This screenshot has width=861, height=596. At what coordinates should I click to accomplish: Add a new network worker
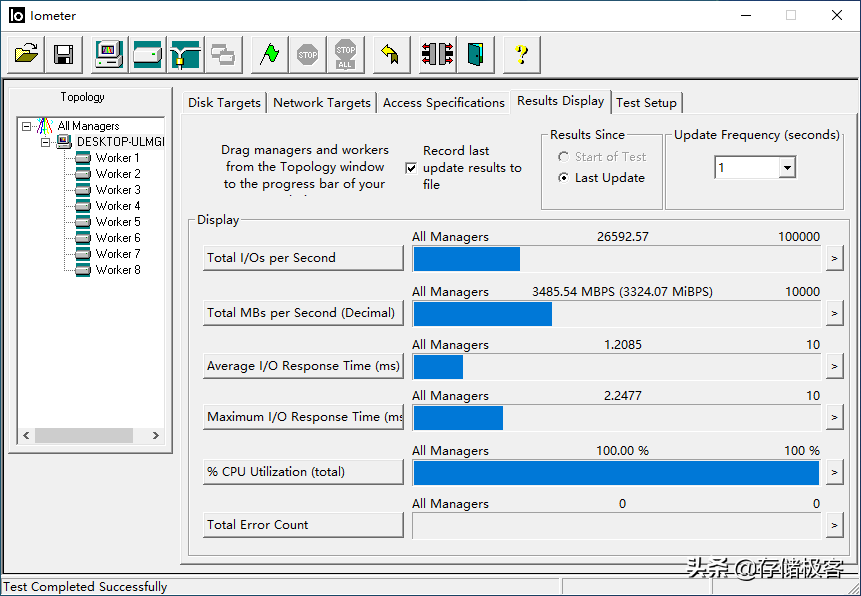coord(185,54)
